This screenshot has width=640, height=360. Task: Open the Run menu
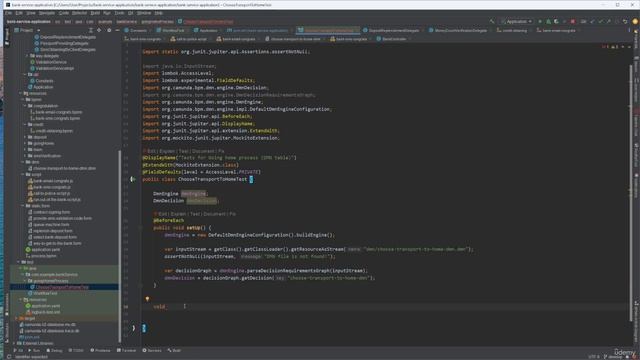(x=107, y=13)
